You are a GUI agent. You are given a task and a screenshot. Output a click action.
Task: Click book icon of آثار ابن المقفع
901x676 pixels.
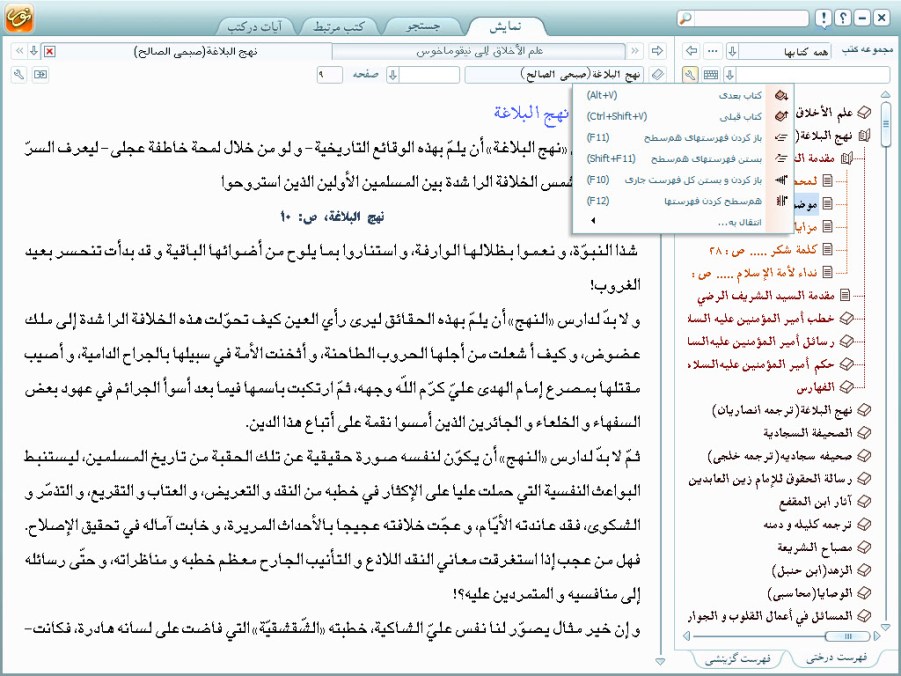tap(863, 501)
